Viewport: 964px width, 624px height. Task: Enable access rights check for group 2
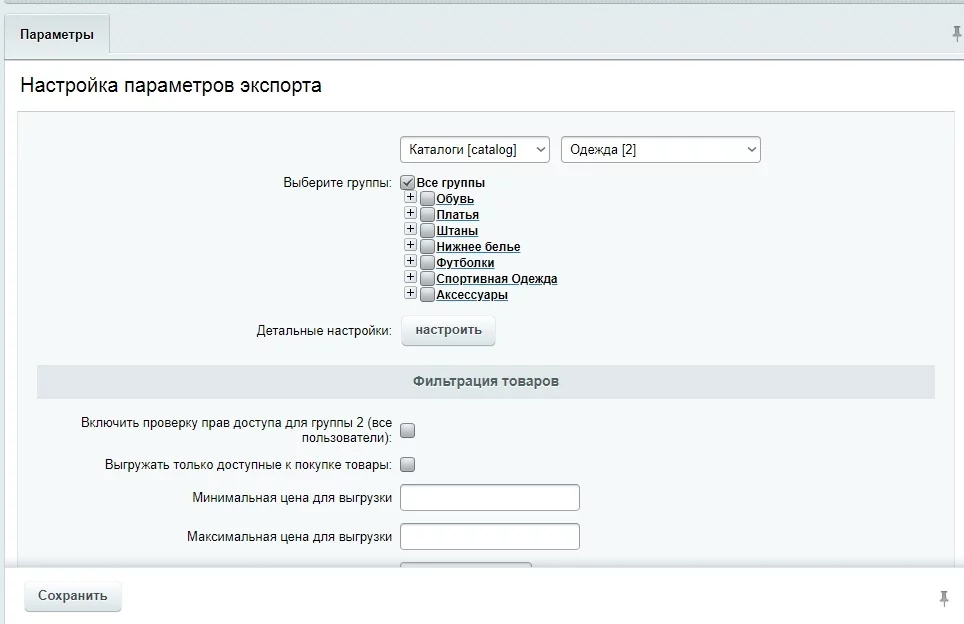pos(408,431)
